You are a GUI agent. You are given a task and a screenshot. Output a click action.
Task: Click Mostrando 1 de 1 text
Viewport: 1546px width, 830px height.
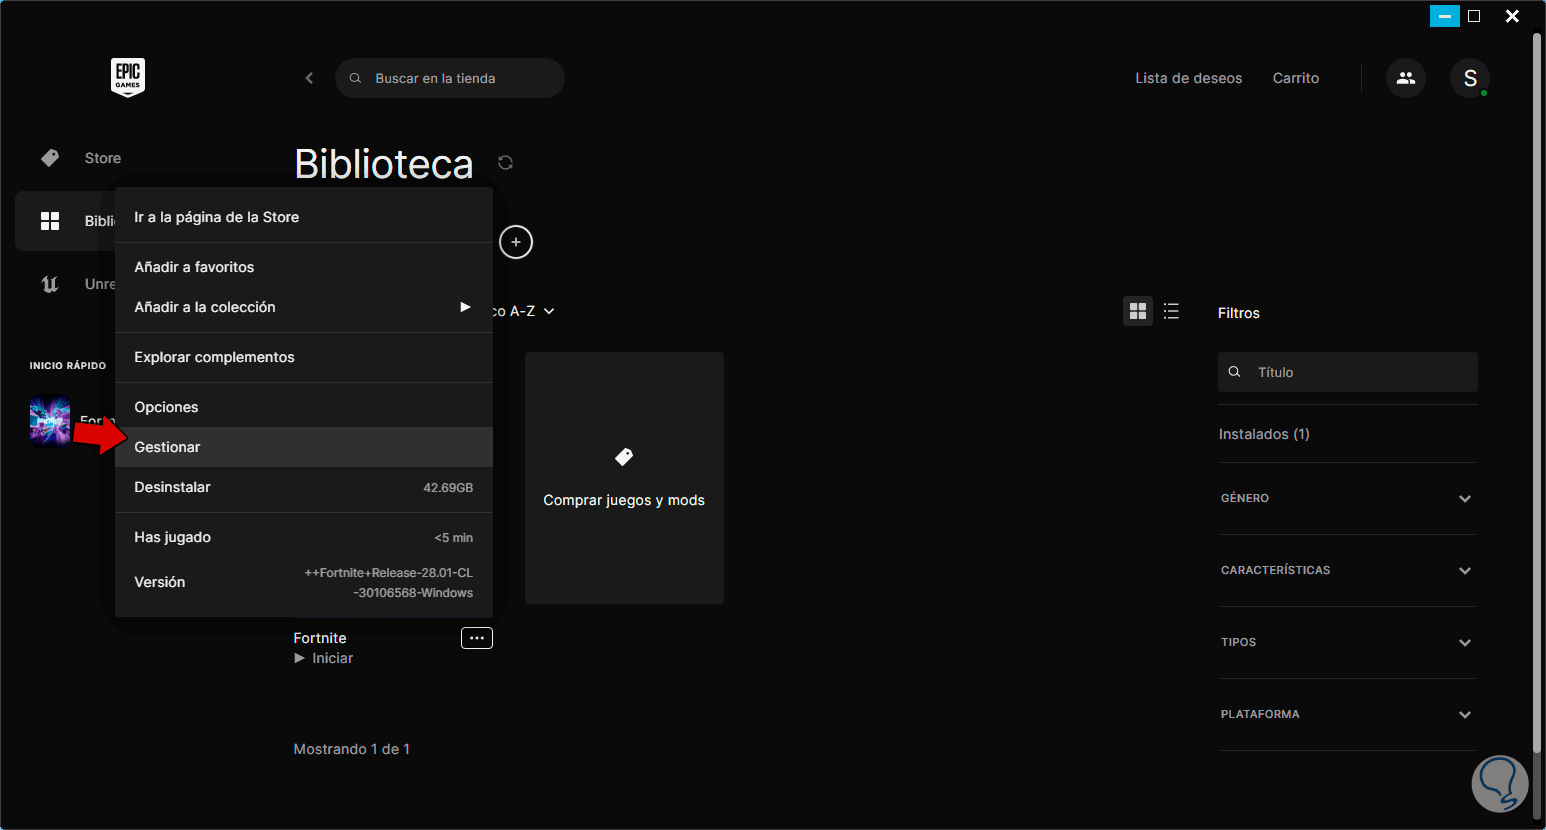click(352, 749)
